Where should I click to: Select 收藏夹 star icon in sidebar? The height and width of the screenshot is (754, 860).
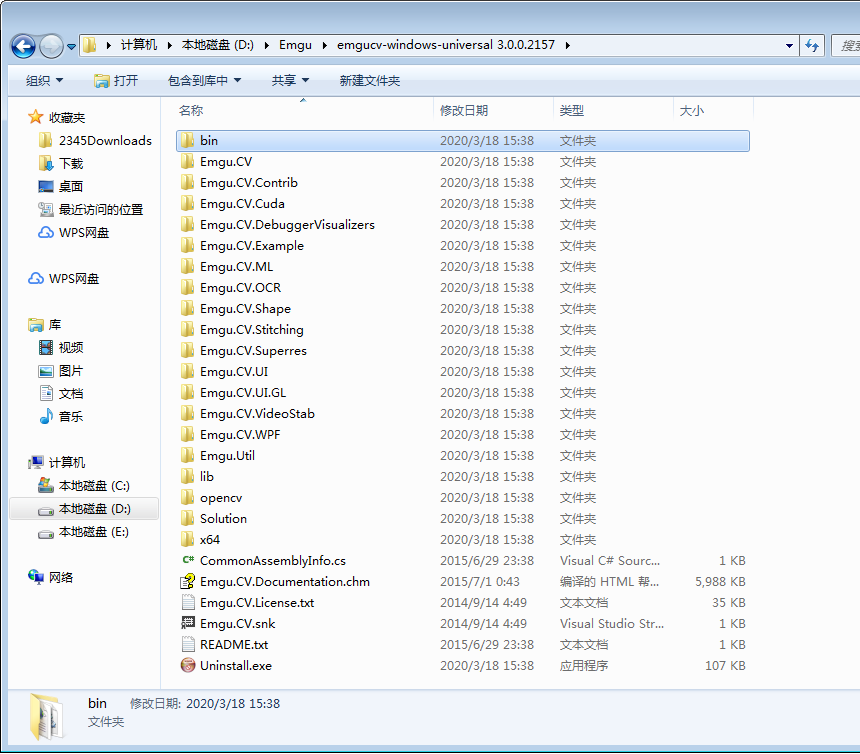(x=36, y=117)
